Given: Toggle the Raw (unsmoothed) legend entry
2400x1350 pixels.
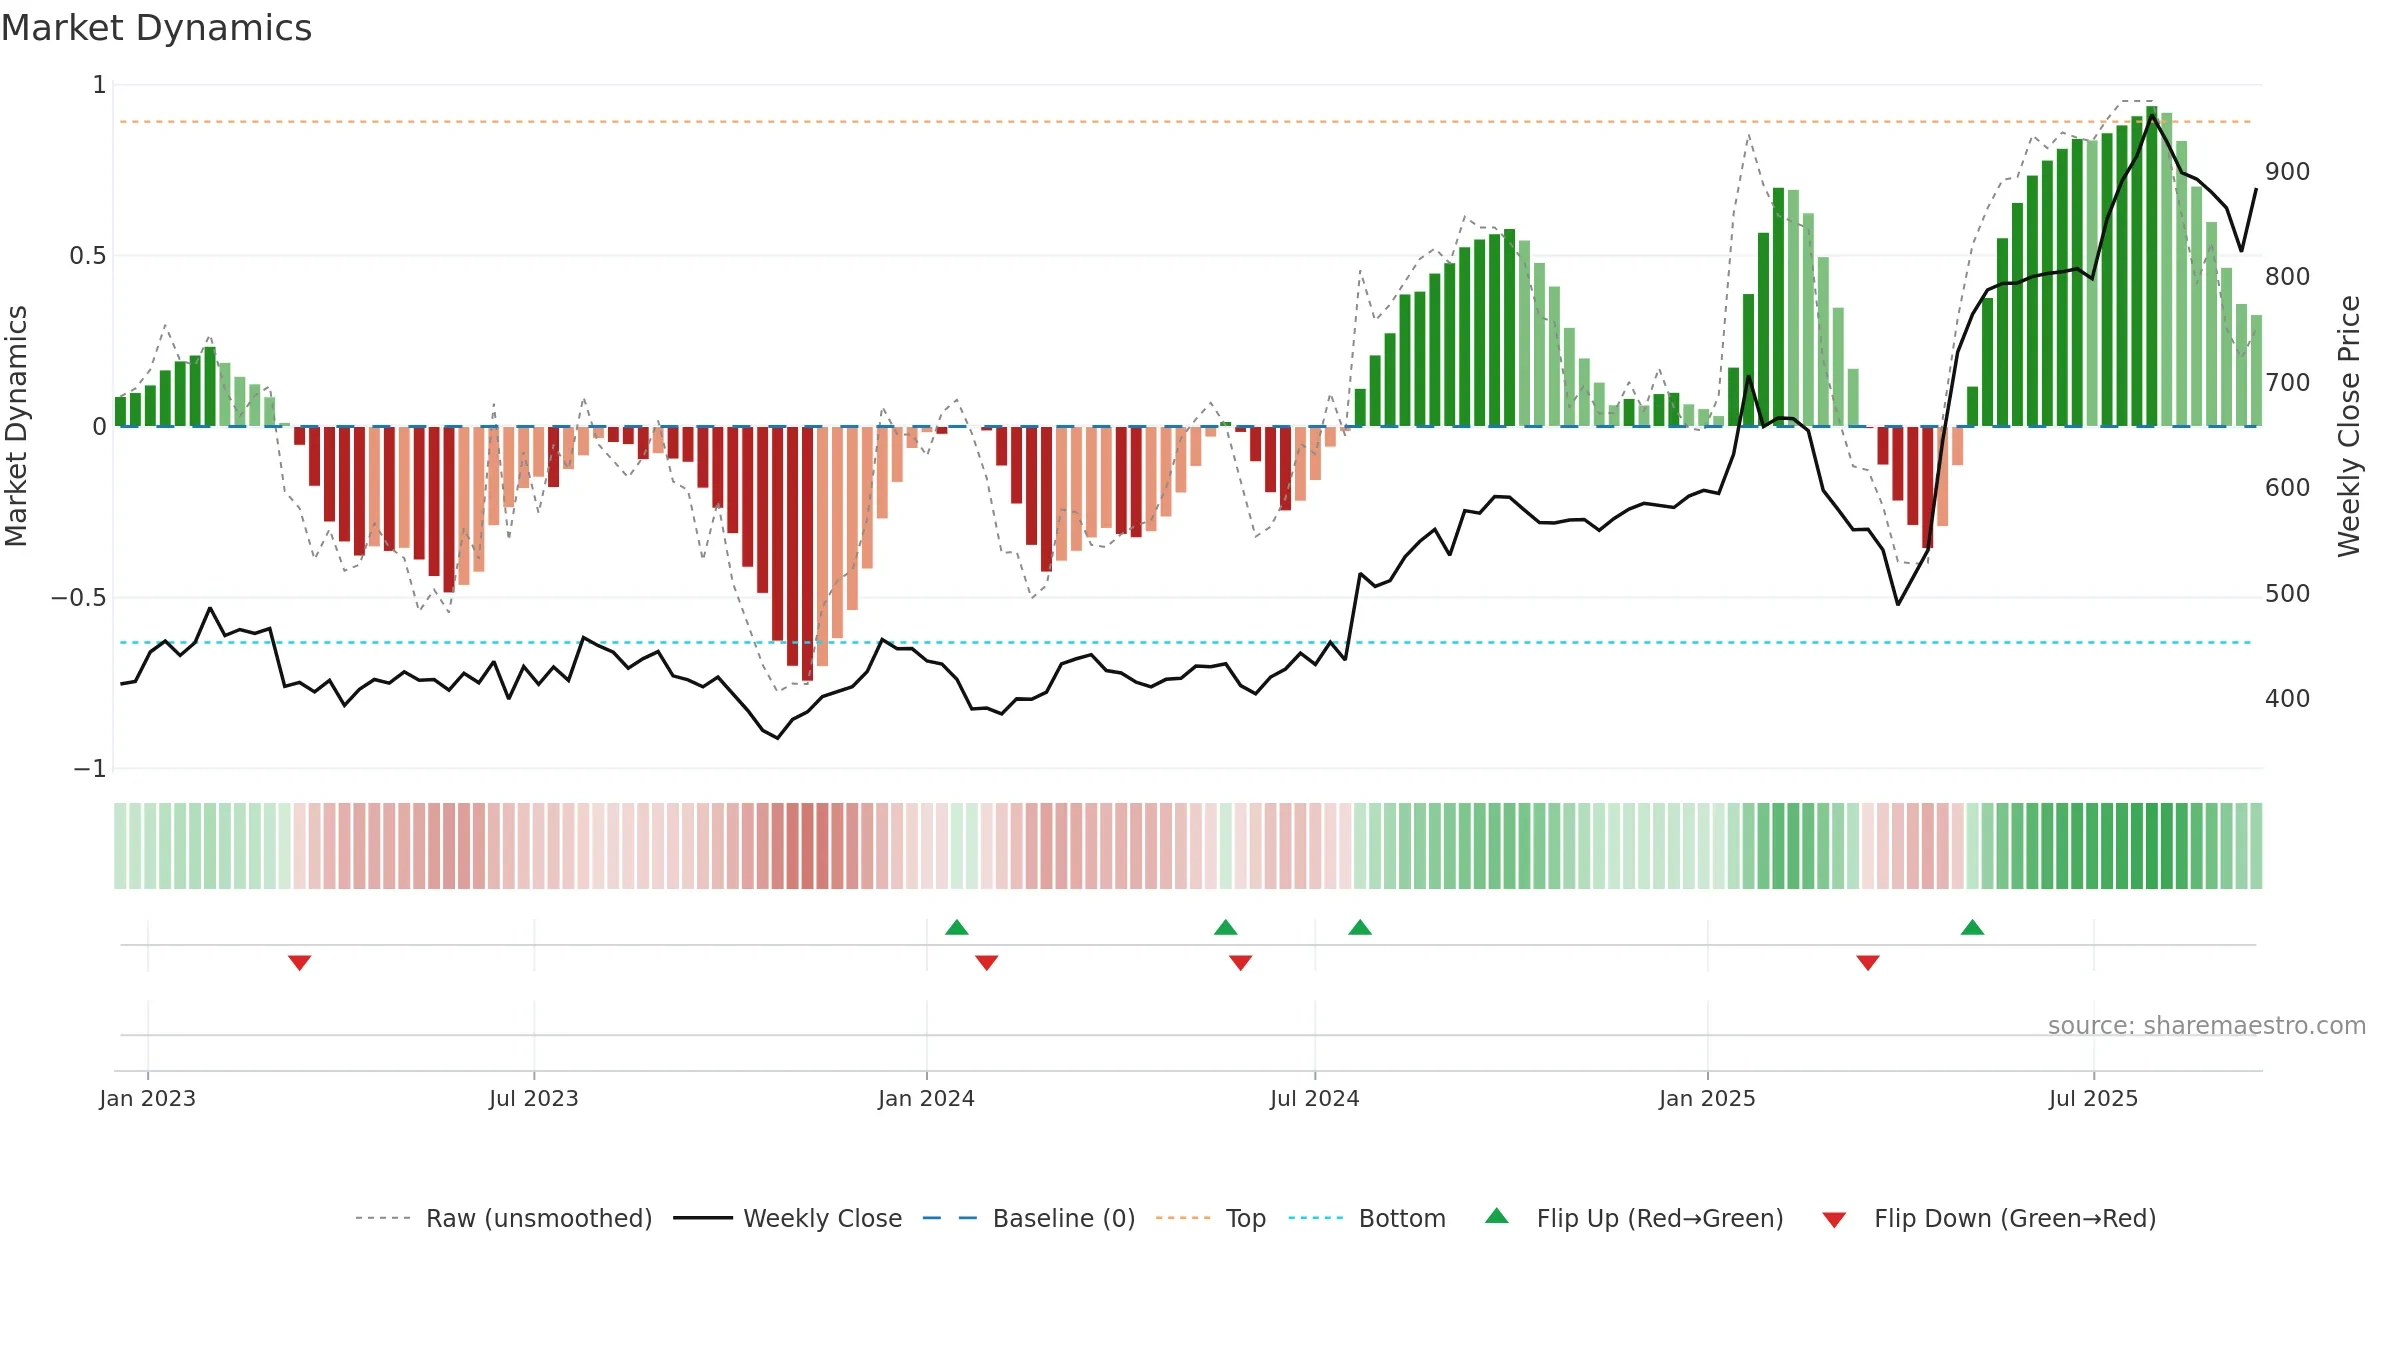Looking at the screenshot, I should (503, 1219).
